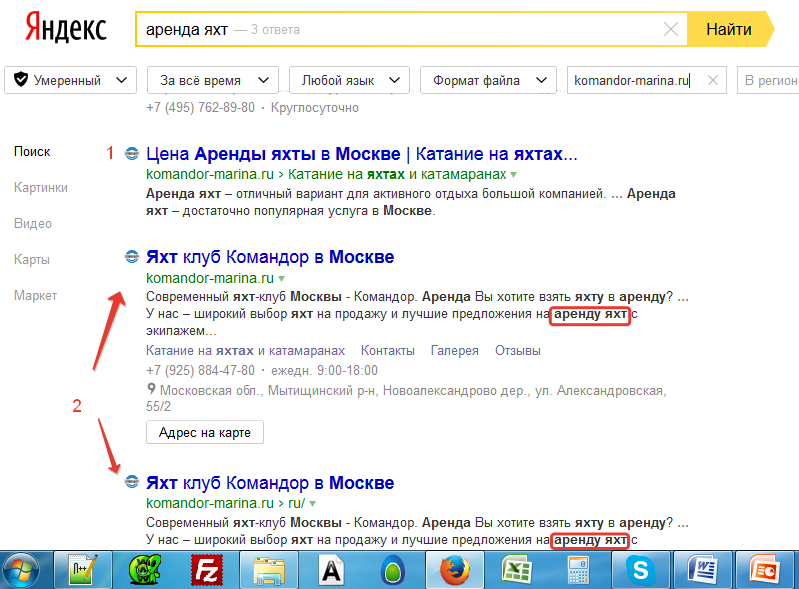
Task: Click the В регионе filter field
Action: (768, 80)
